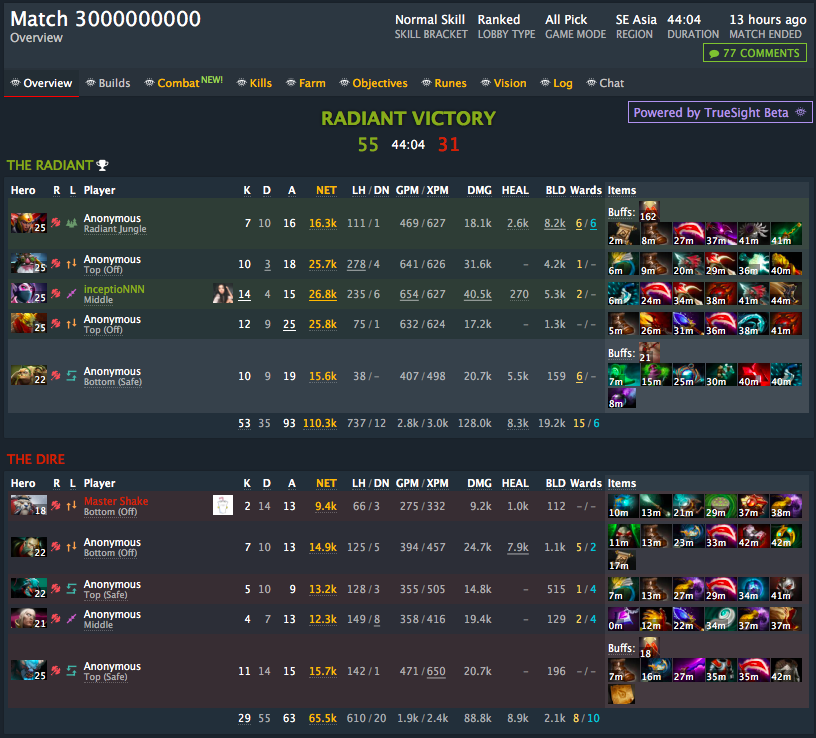Switch to the Combat tab

point(183,83)
